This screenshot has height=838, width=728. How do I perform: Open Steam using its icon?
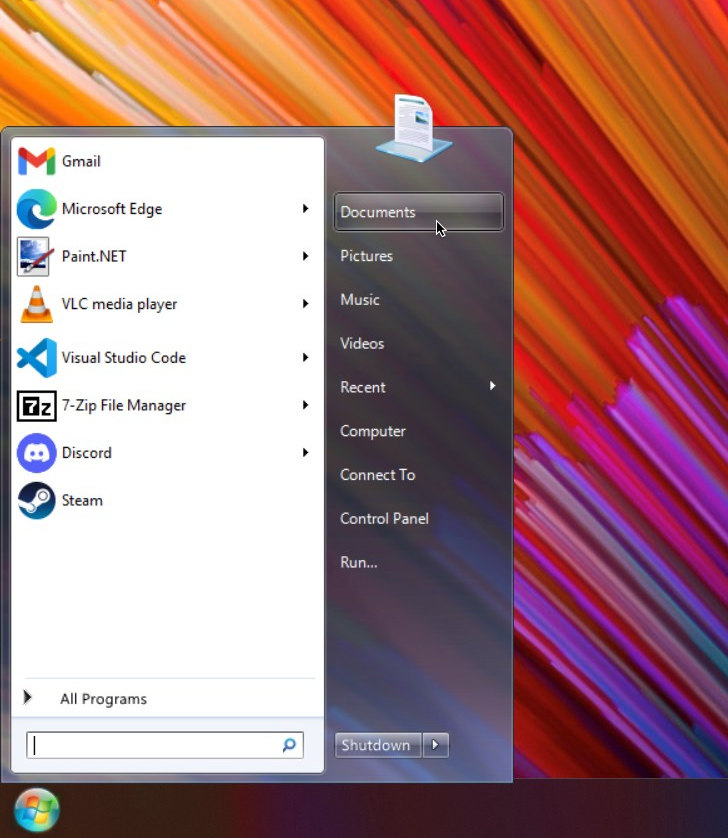[x=36, y=501]
